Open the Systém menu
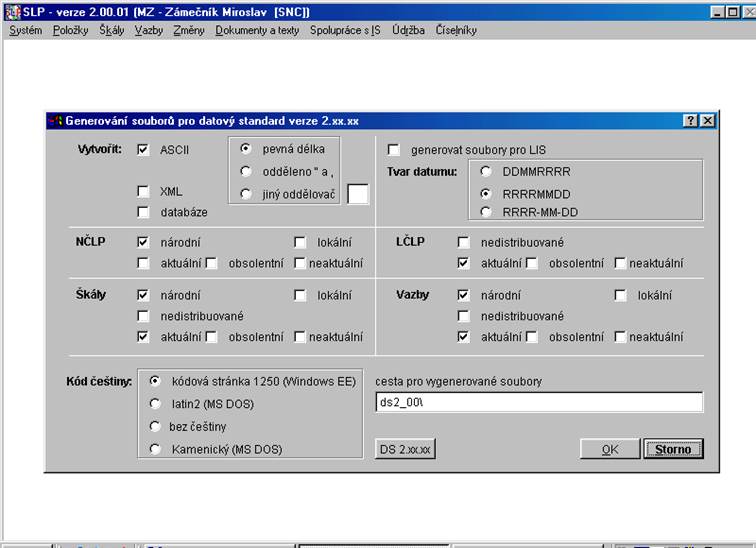Image resolution: width=756 pixels, height=548 pixels. [25, 30]
